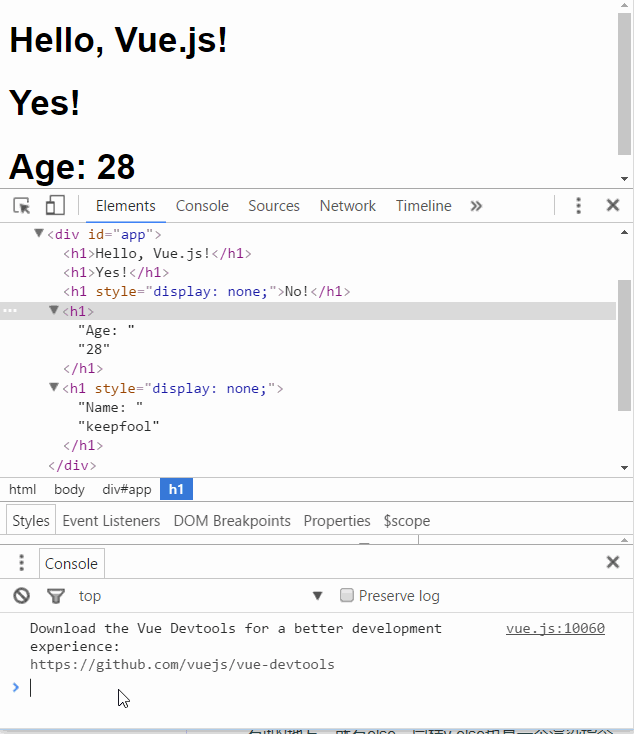The height and width of the screenshot is (734, 634).
Task: Collapse the div id="app" node
Action: (x=39, y=234)
